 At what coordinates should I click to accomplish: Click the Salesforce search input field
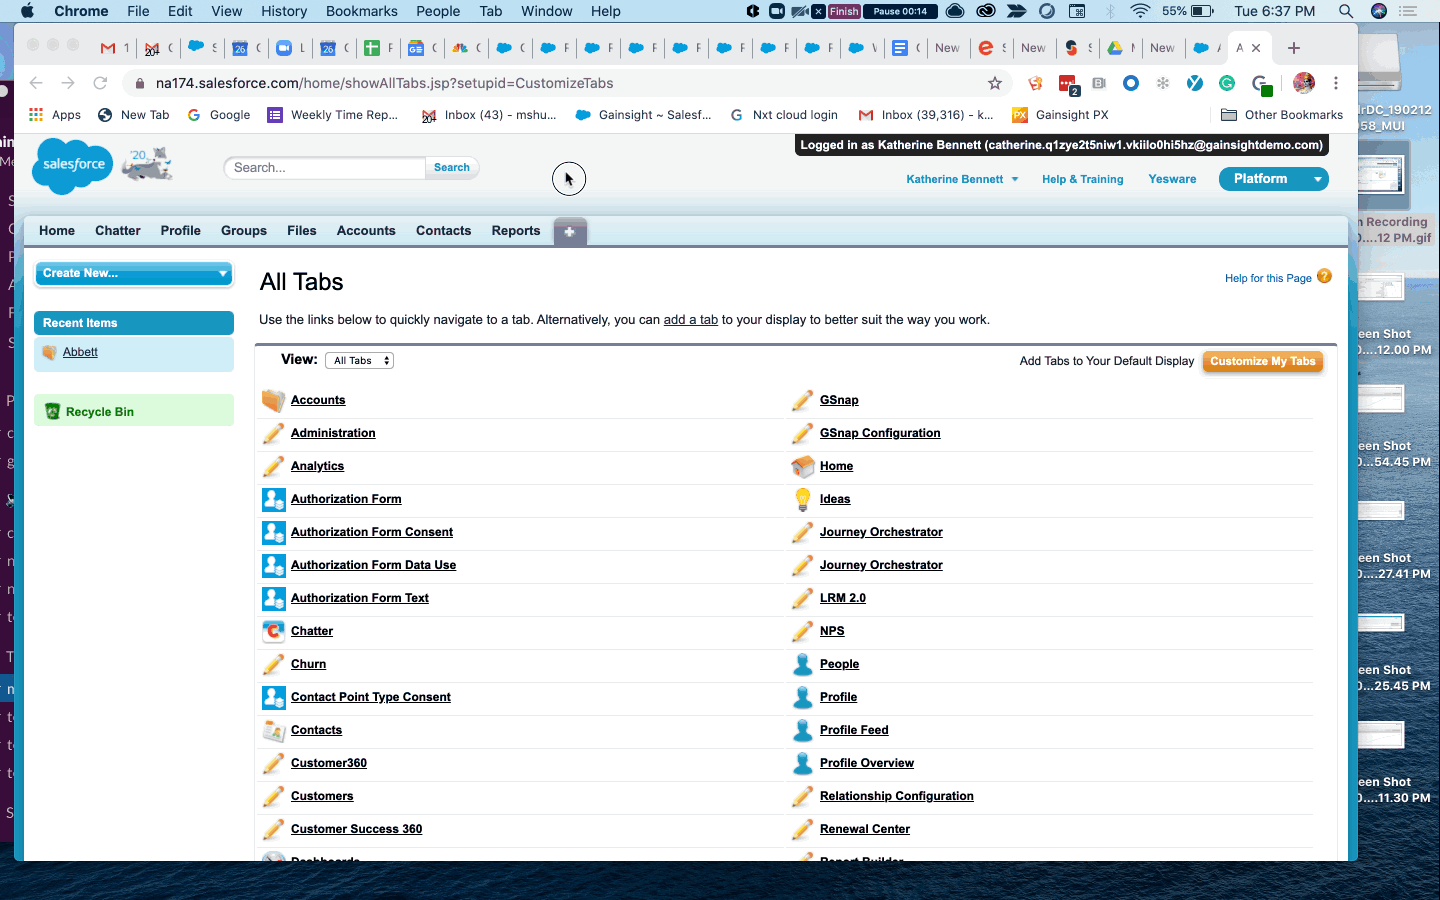(x=325, y=168)
